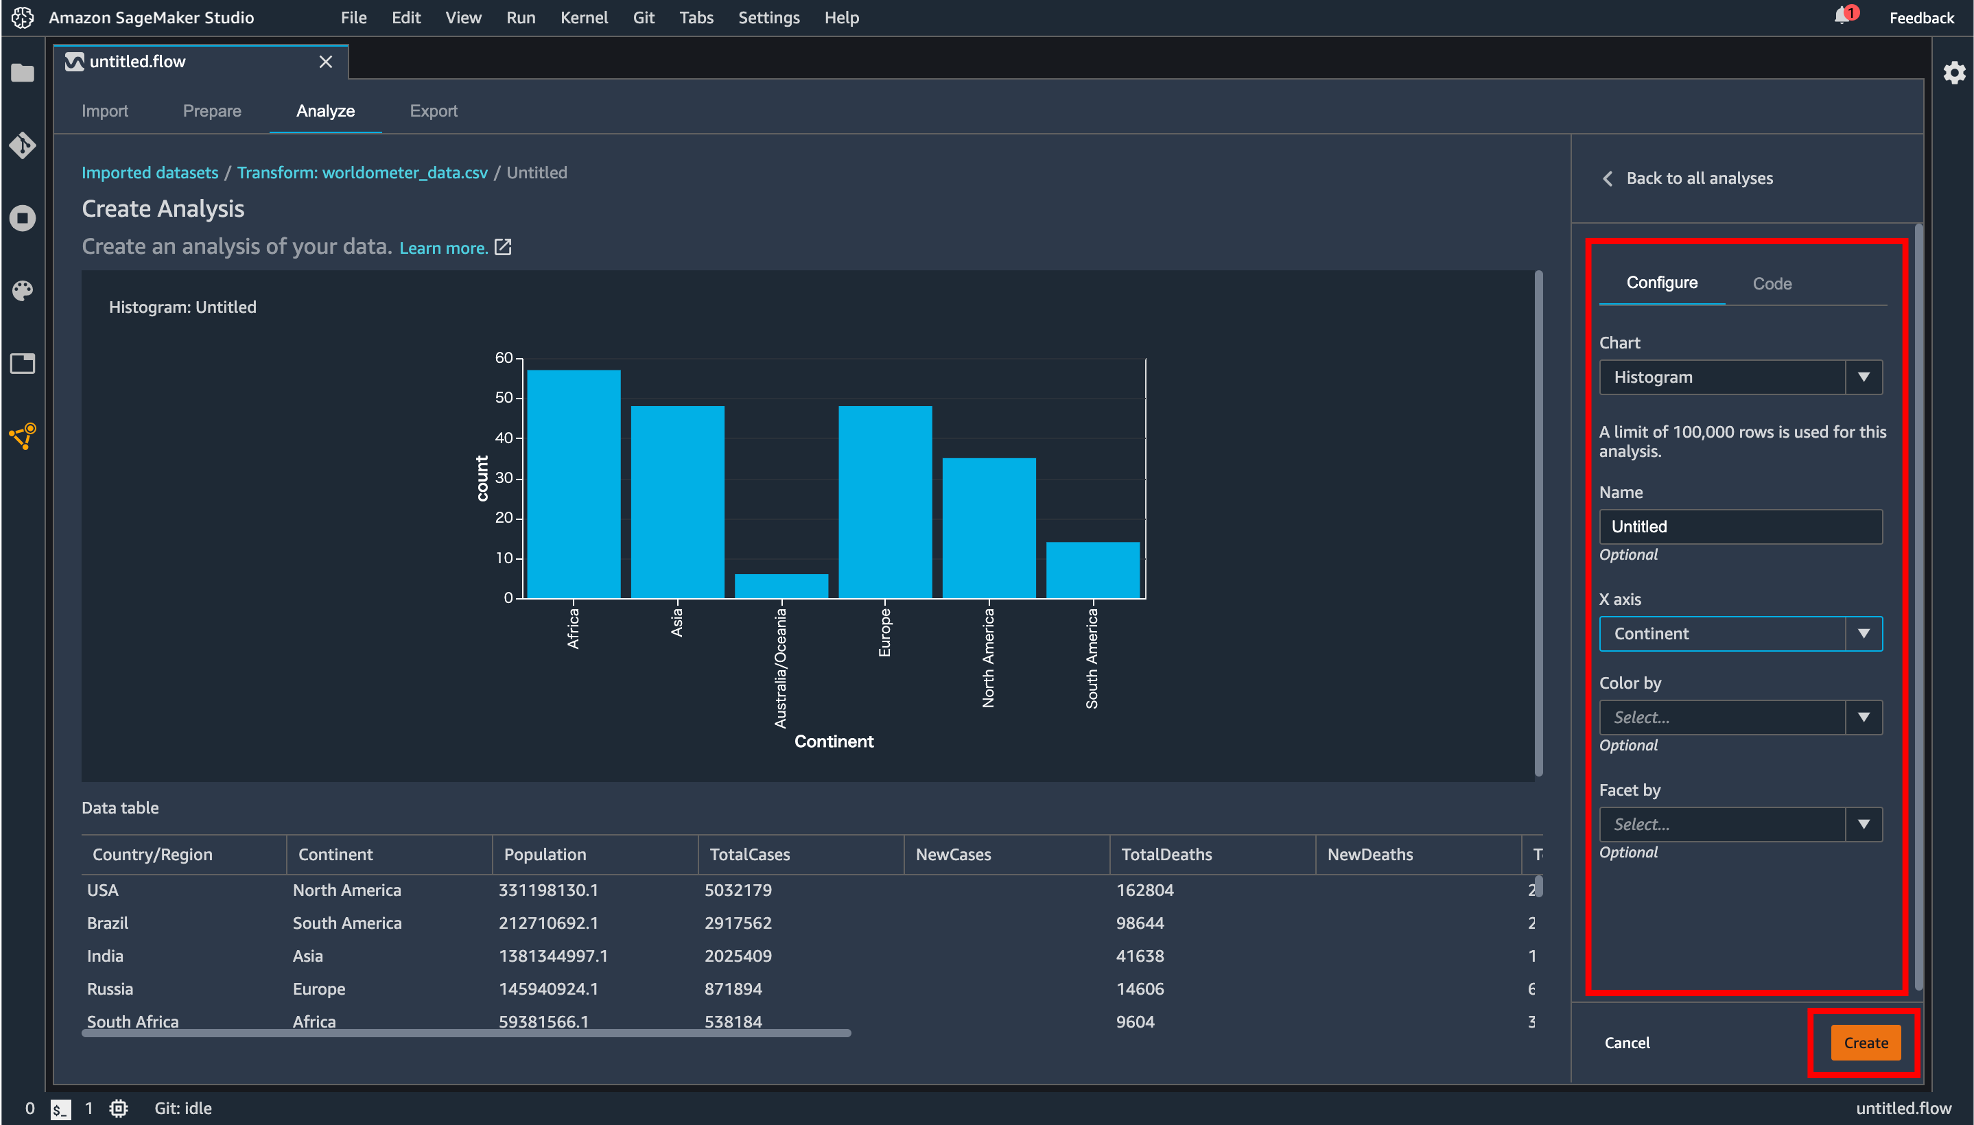Viewport: 1974px width, 1125px height.
Task: Click the data table horizontal scrollbar
Action: [x=466, y=1033]
